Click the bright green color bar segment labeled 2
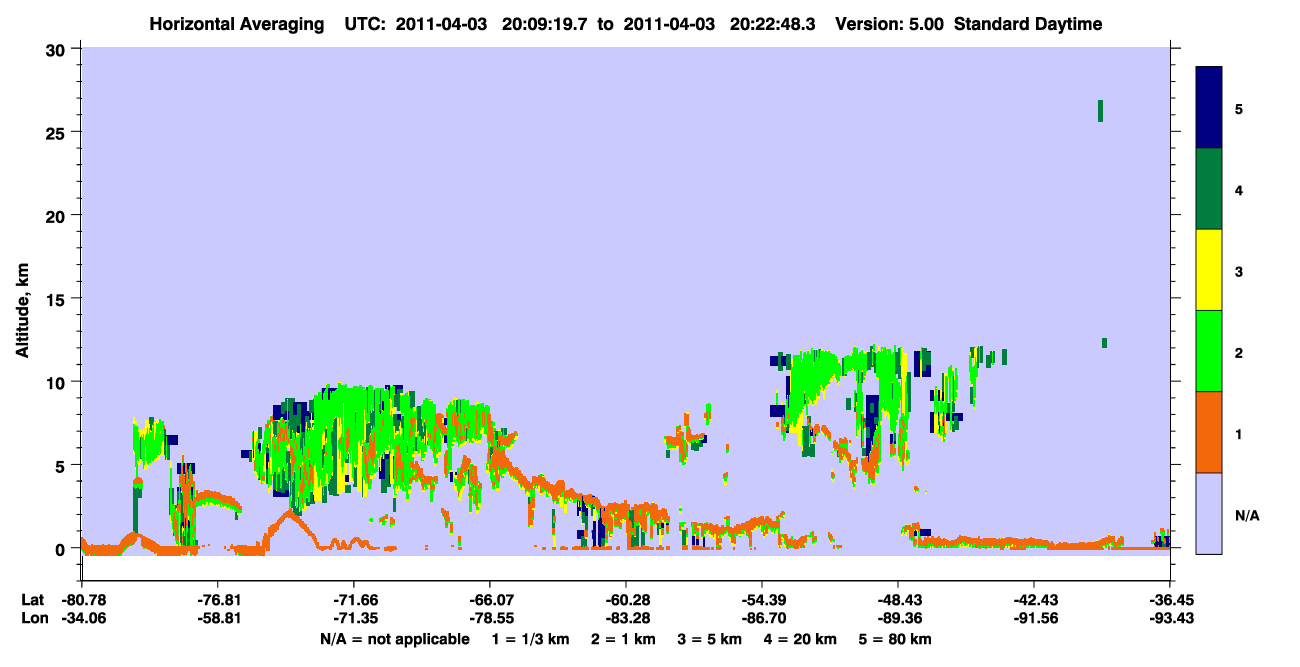The width and height of the screenshot is (1300, 667). (x=1209, y=351)
